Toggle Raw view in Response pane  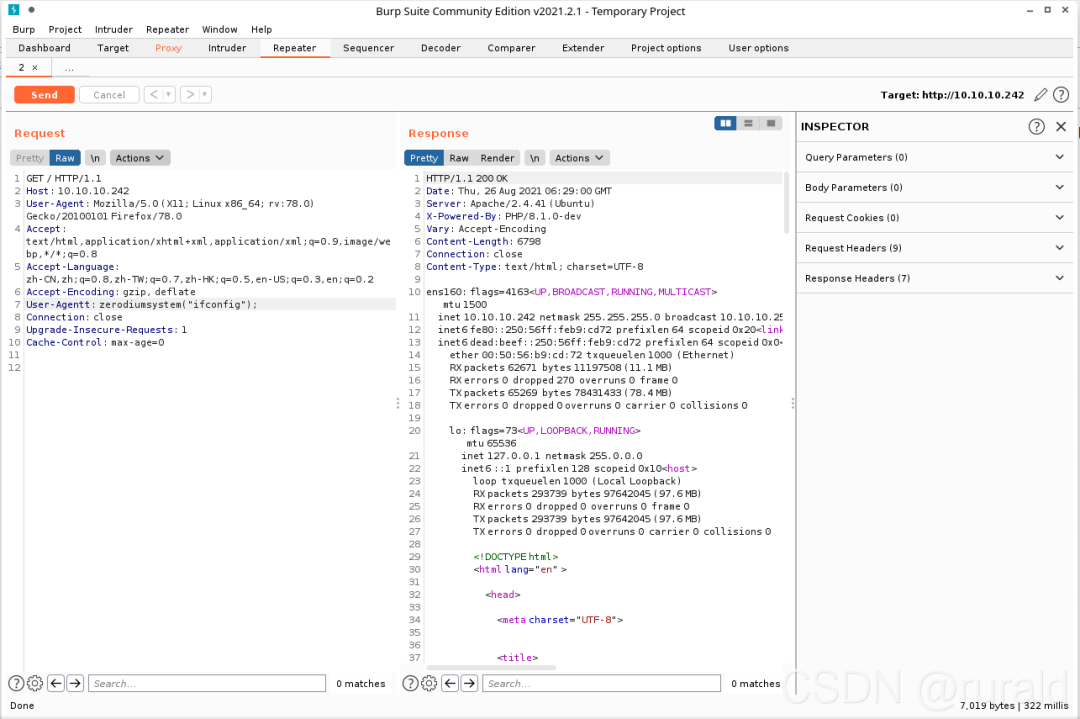pyautogui.click(x=459, y=158)
